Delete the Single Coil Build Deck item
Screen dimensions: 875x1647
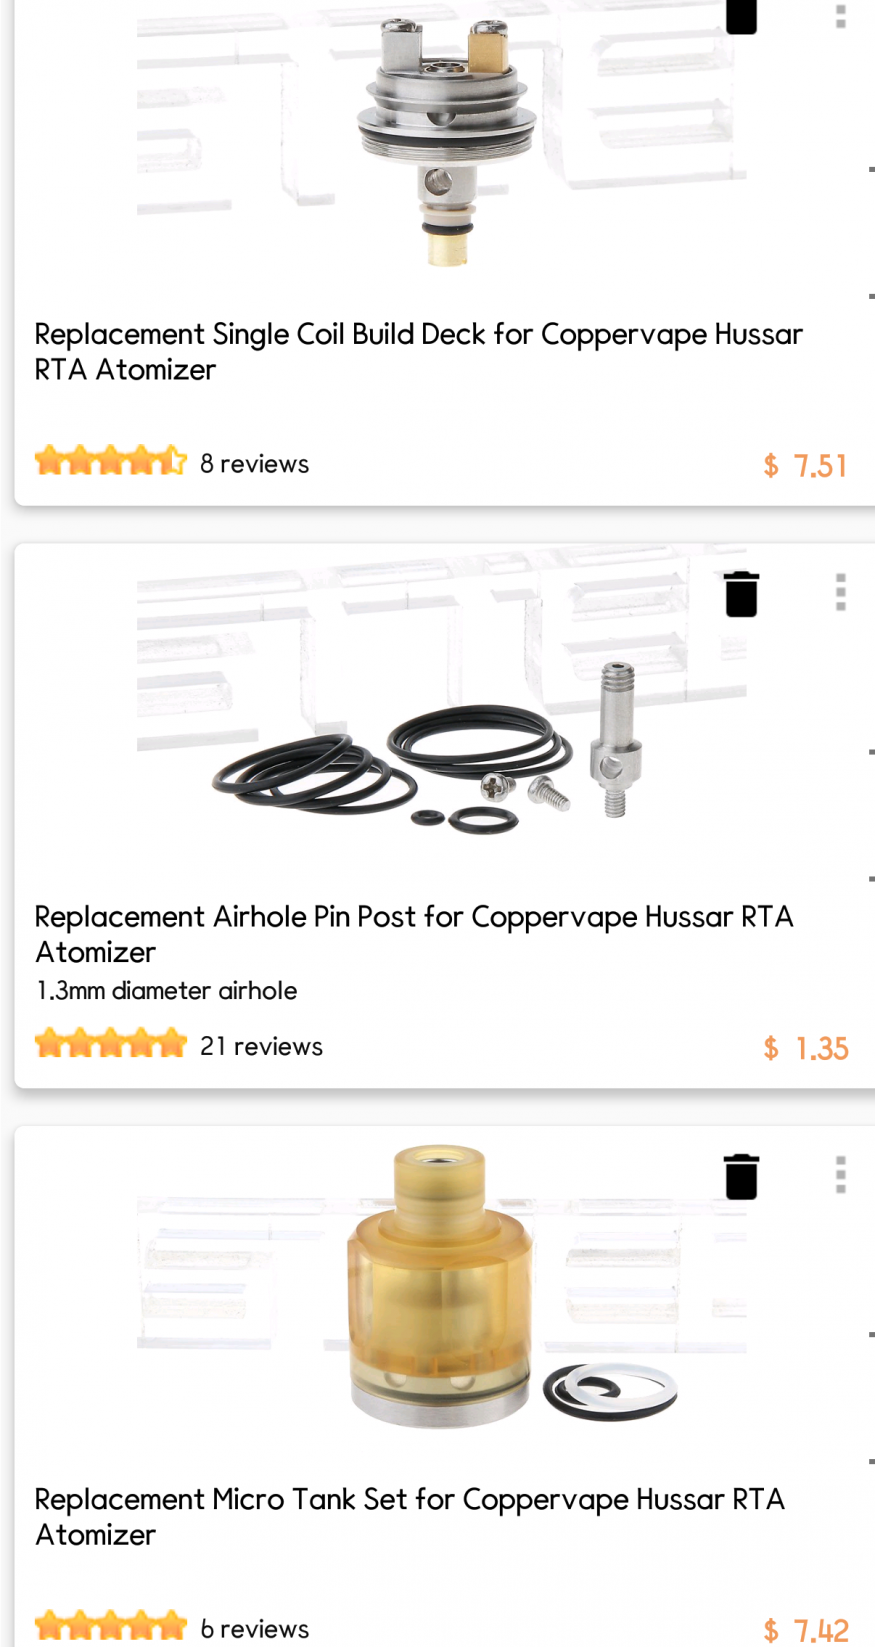741,16
